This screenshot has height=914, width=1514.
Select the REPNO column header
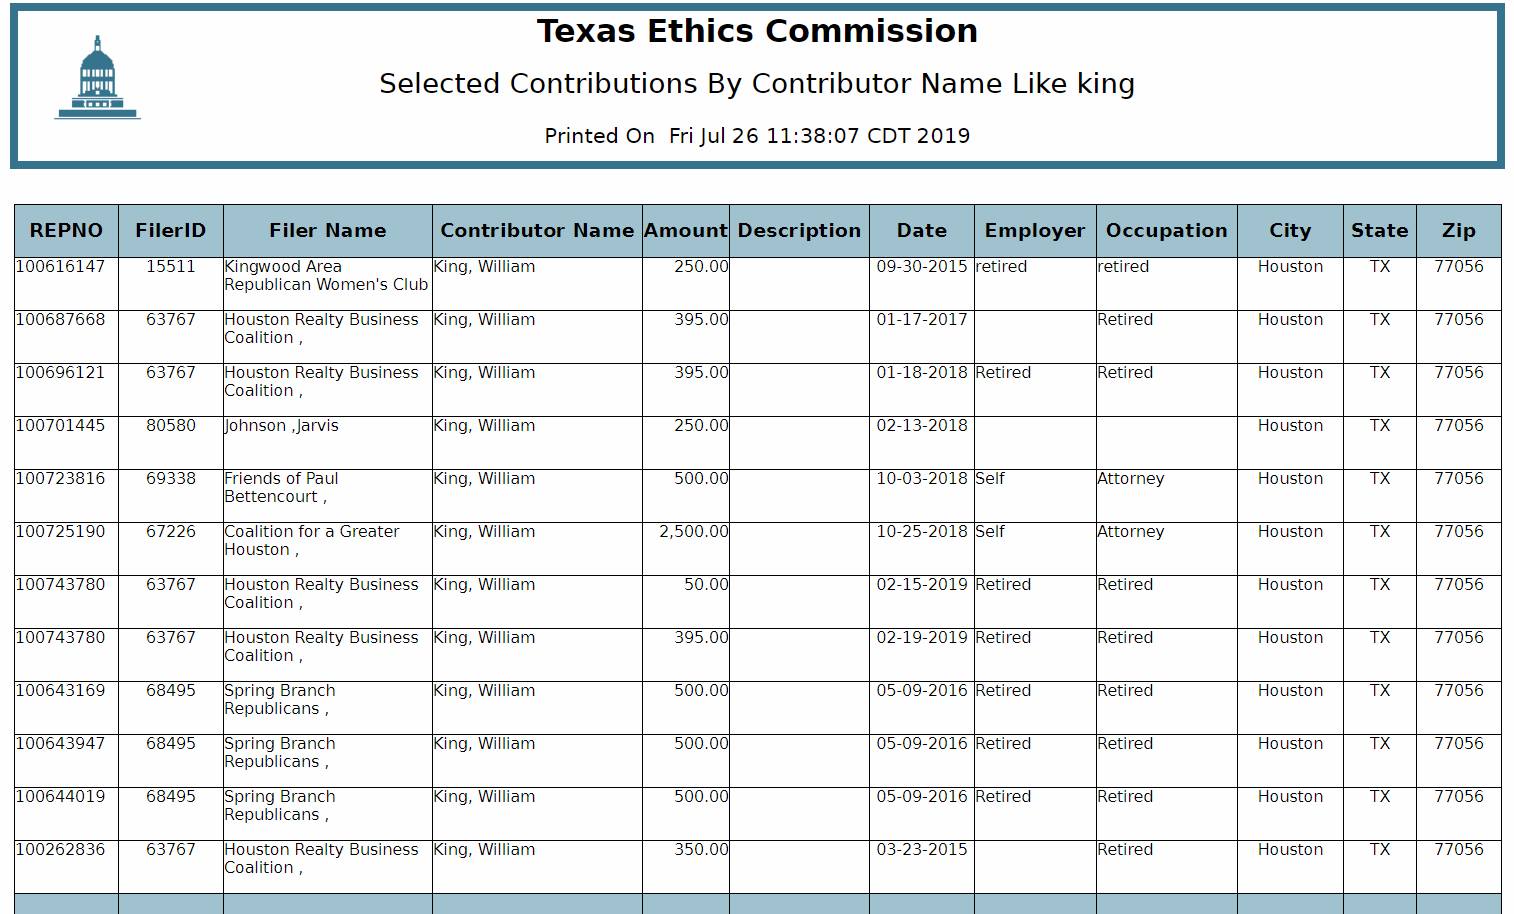click(x=66, y=231)
